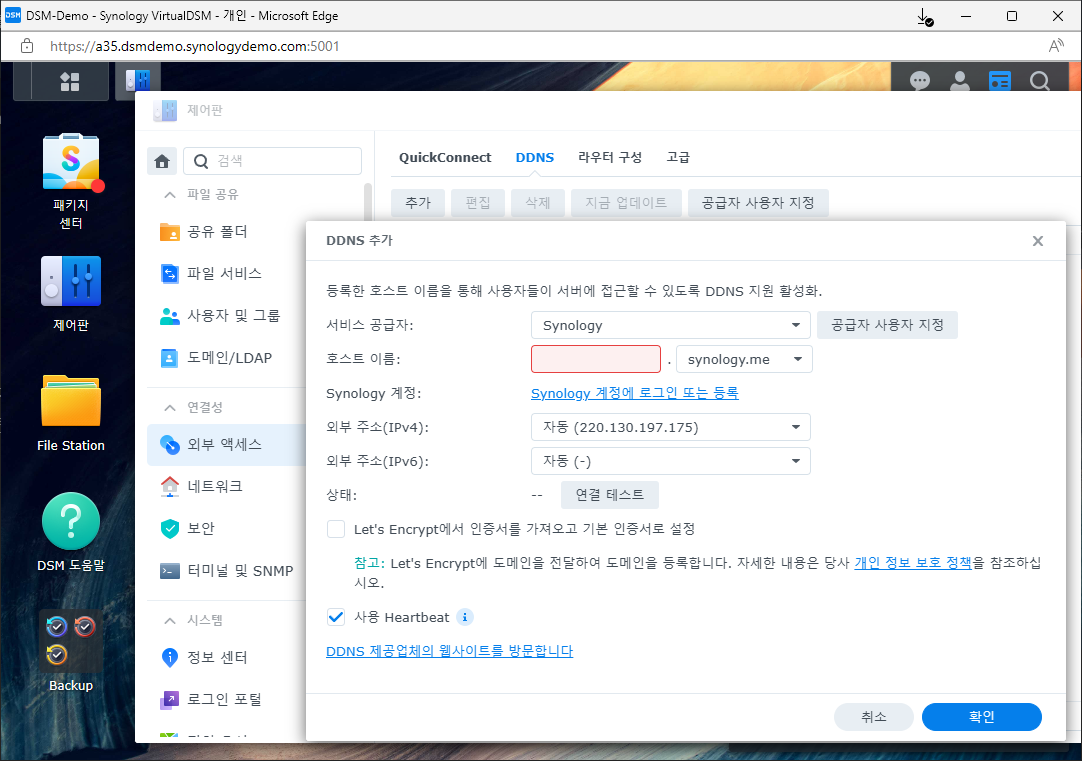Open the notifications chat bubble icon
This screenshot has width=1082, height=761.
[x=919, y=81]
